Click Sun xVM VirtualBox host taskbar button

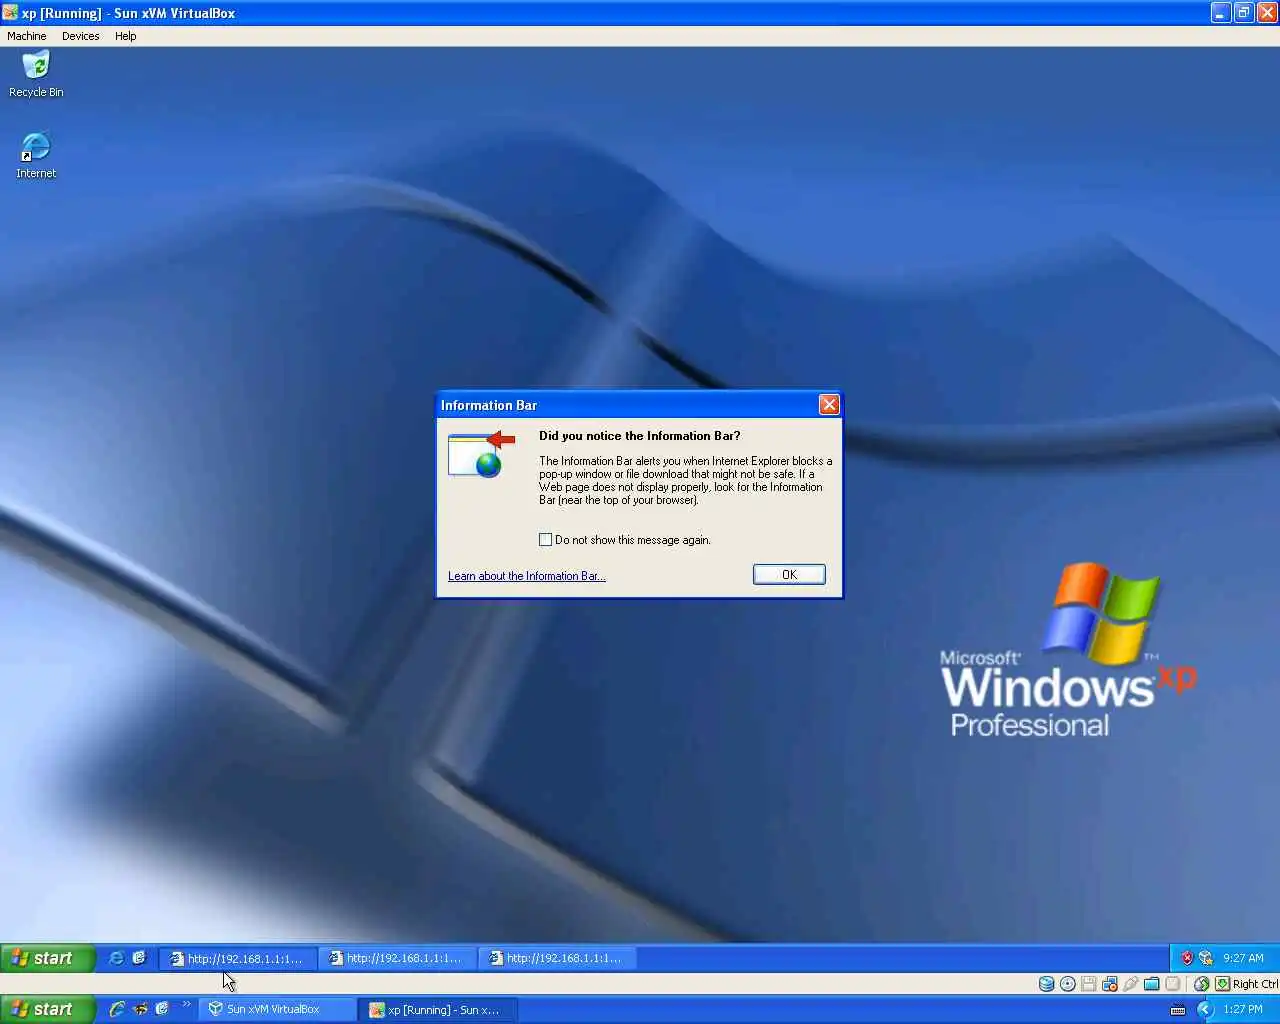coord(277,1010)
